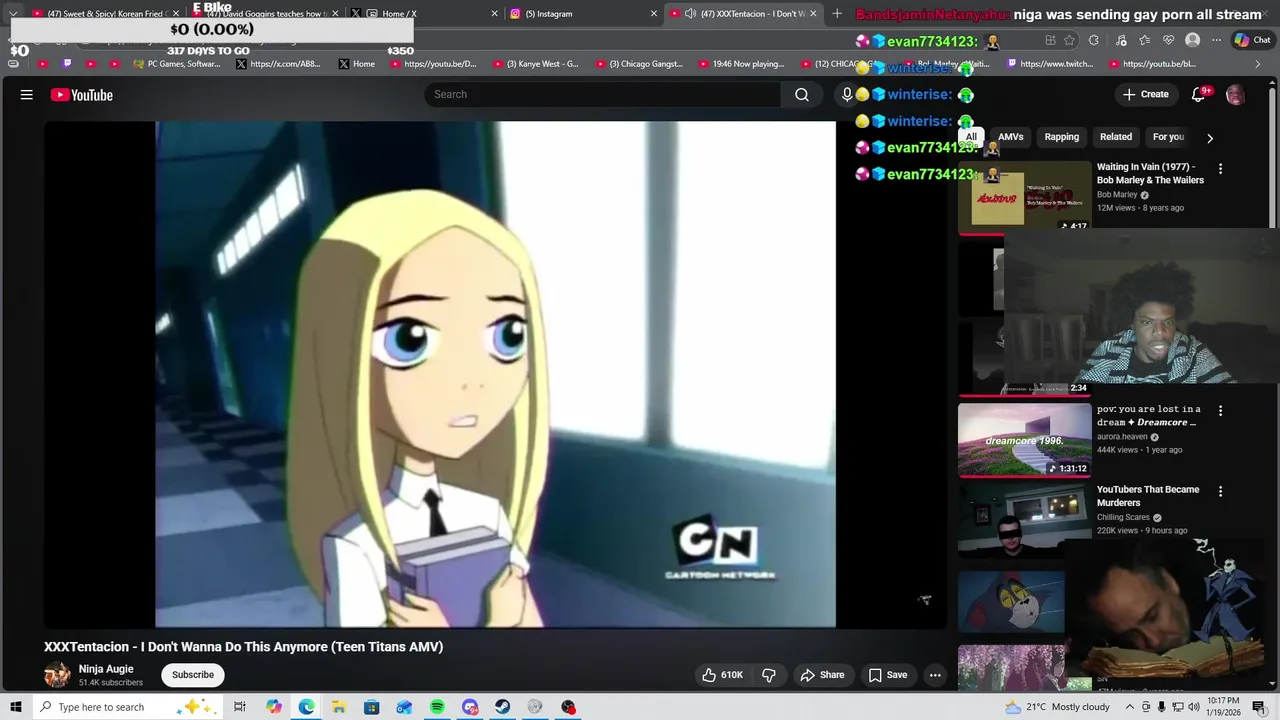Click the Create button
Image resolution: width=1280 pixels, height=720 pixels.
(1145, 94)
